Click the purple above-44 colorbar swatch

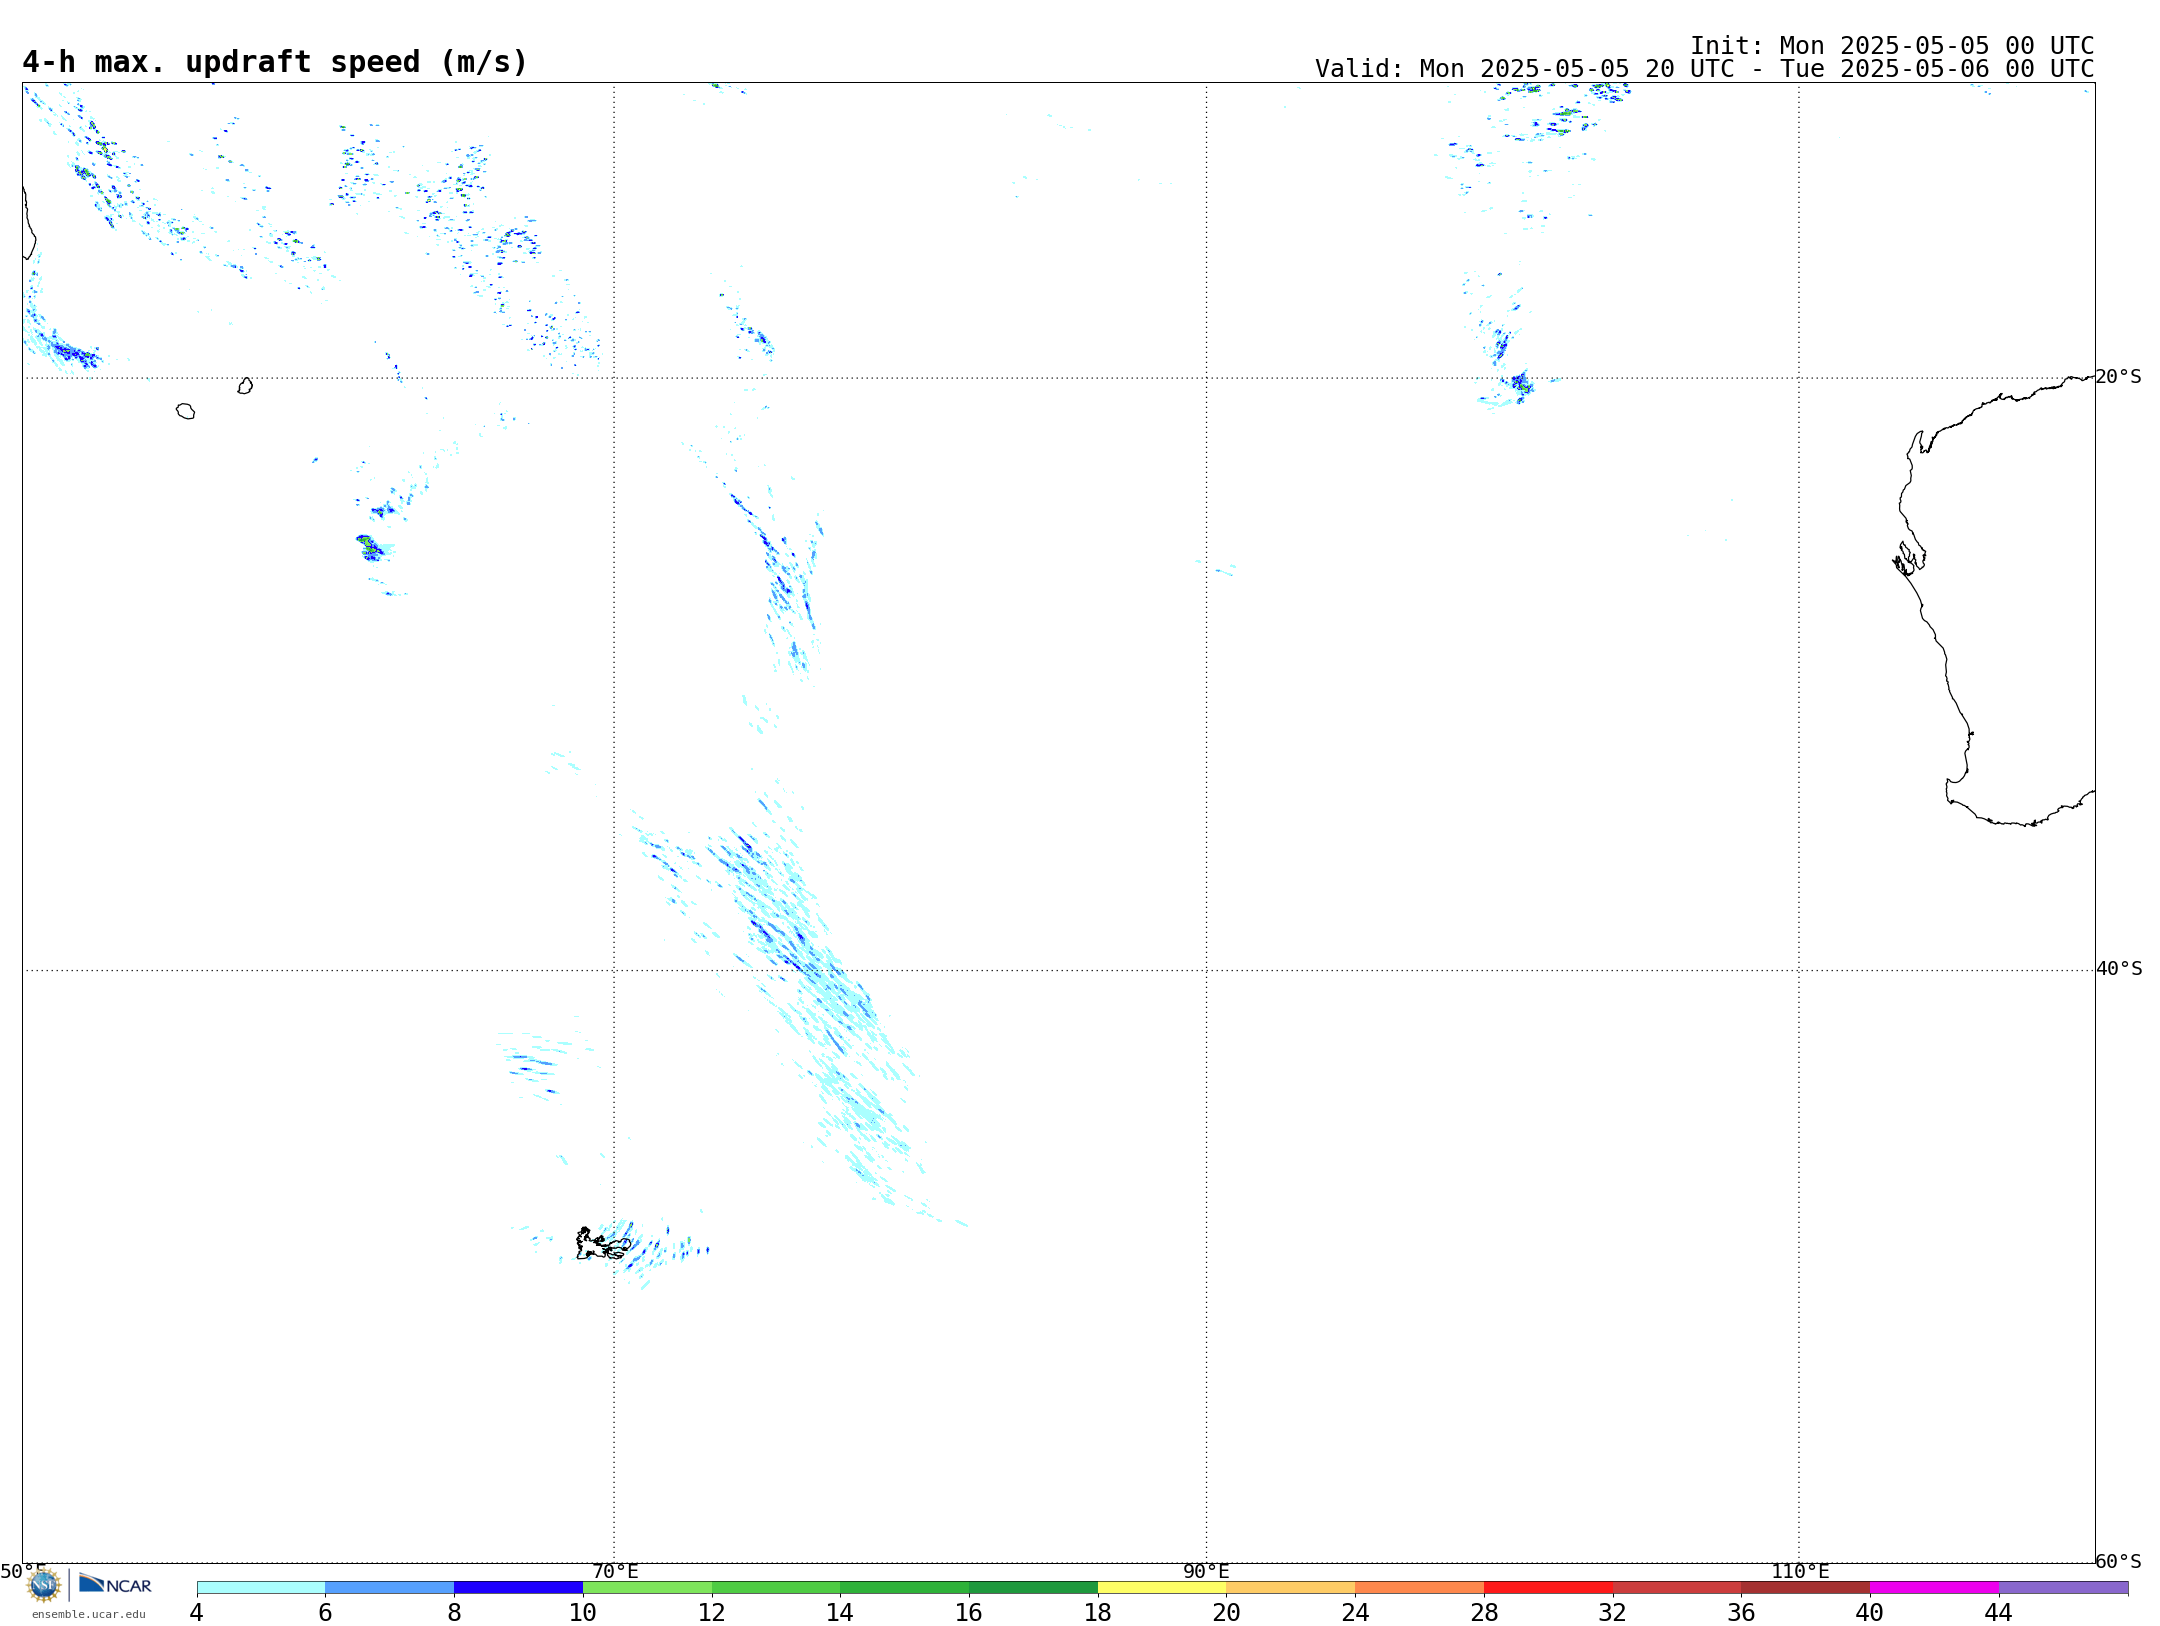[2063, 1587]
